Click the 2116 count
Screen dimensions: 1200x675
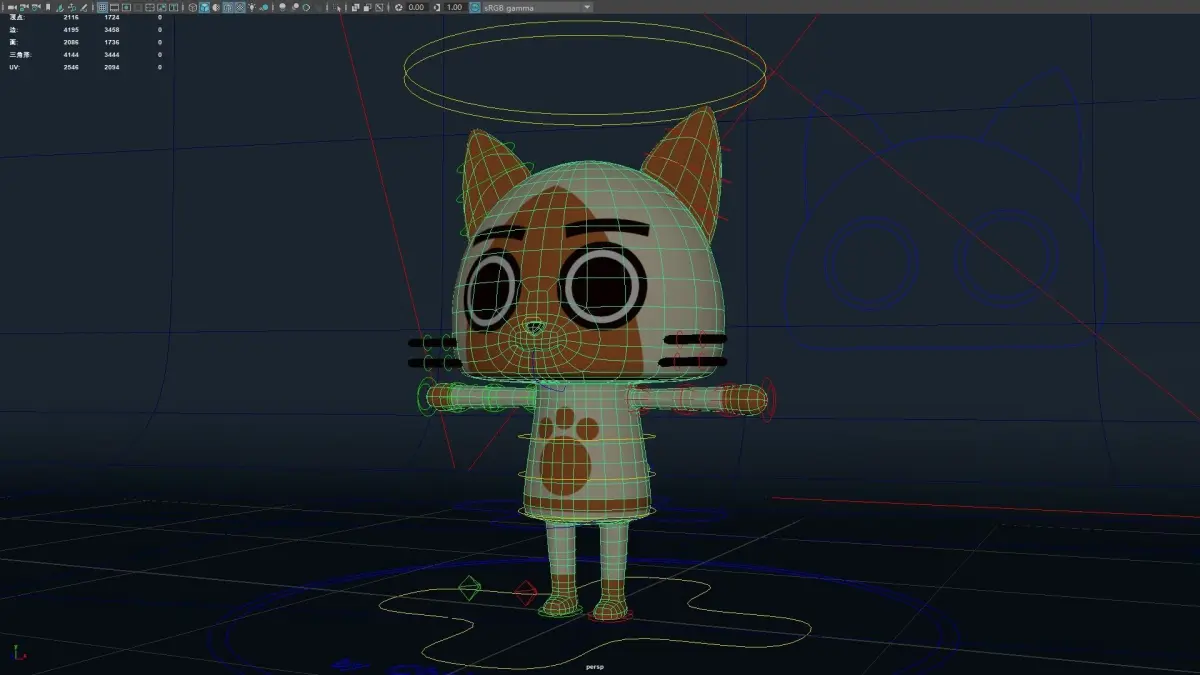pos(69,18)
